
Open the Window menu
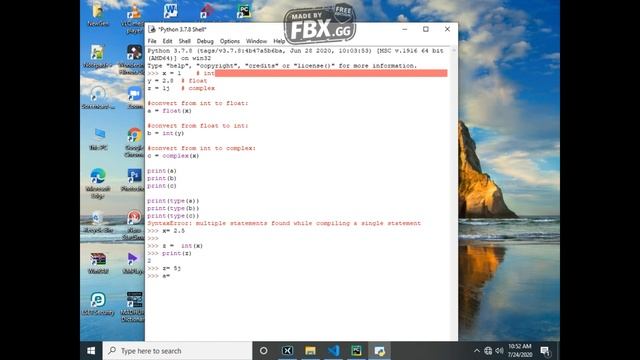pyautogui.click(x=256, y=41)
